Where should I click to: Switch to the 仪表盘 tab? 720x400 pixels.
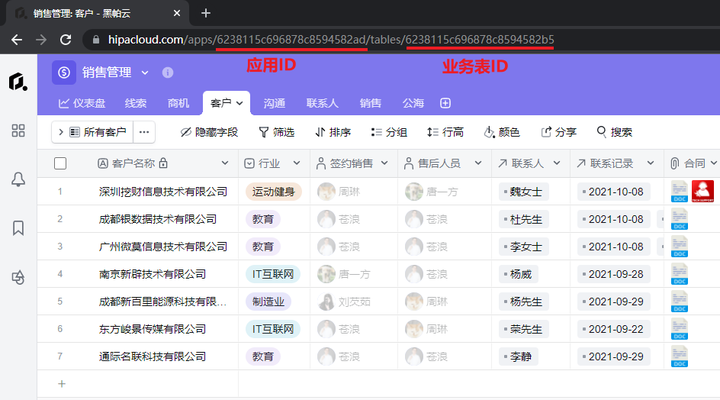(x=82, y=103)
